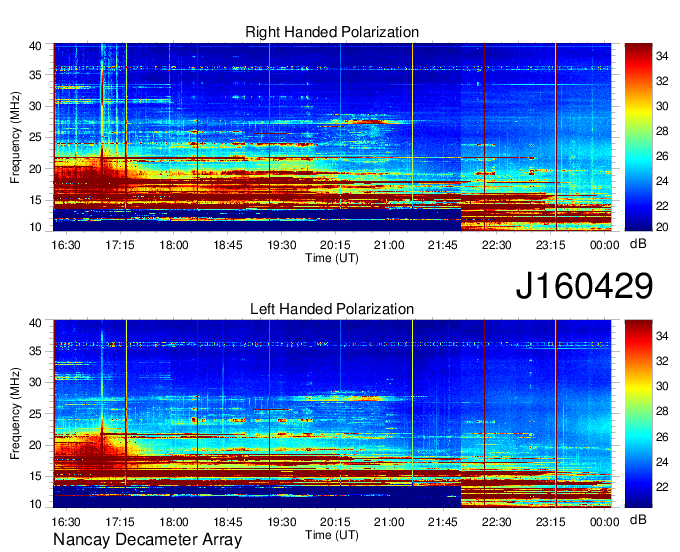Click the 30 MHz tick of Right Handed plot
Screen dimensions: 680x552
[35, 106]
